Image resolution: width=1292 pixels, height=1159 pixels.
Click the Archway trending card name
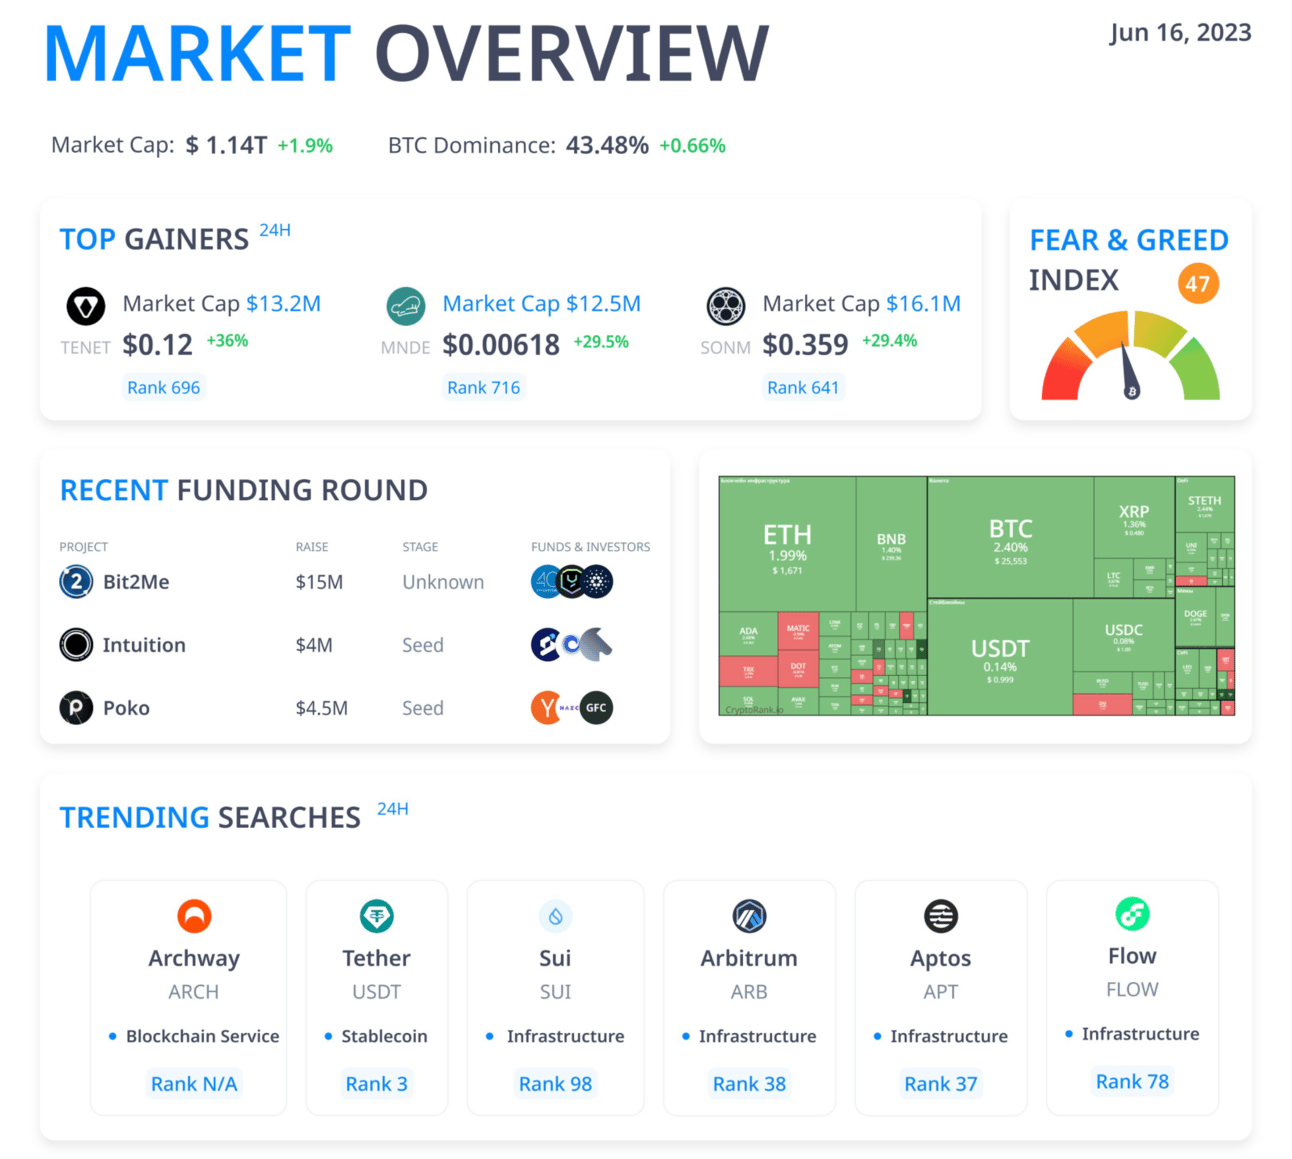click(194, 958)
